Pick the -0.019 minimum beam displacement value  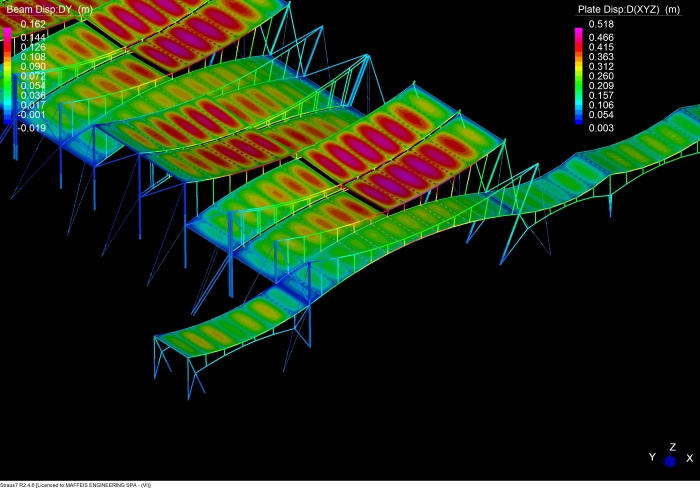[x=32, y=127]
